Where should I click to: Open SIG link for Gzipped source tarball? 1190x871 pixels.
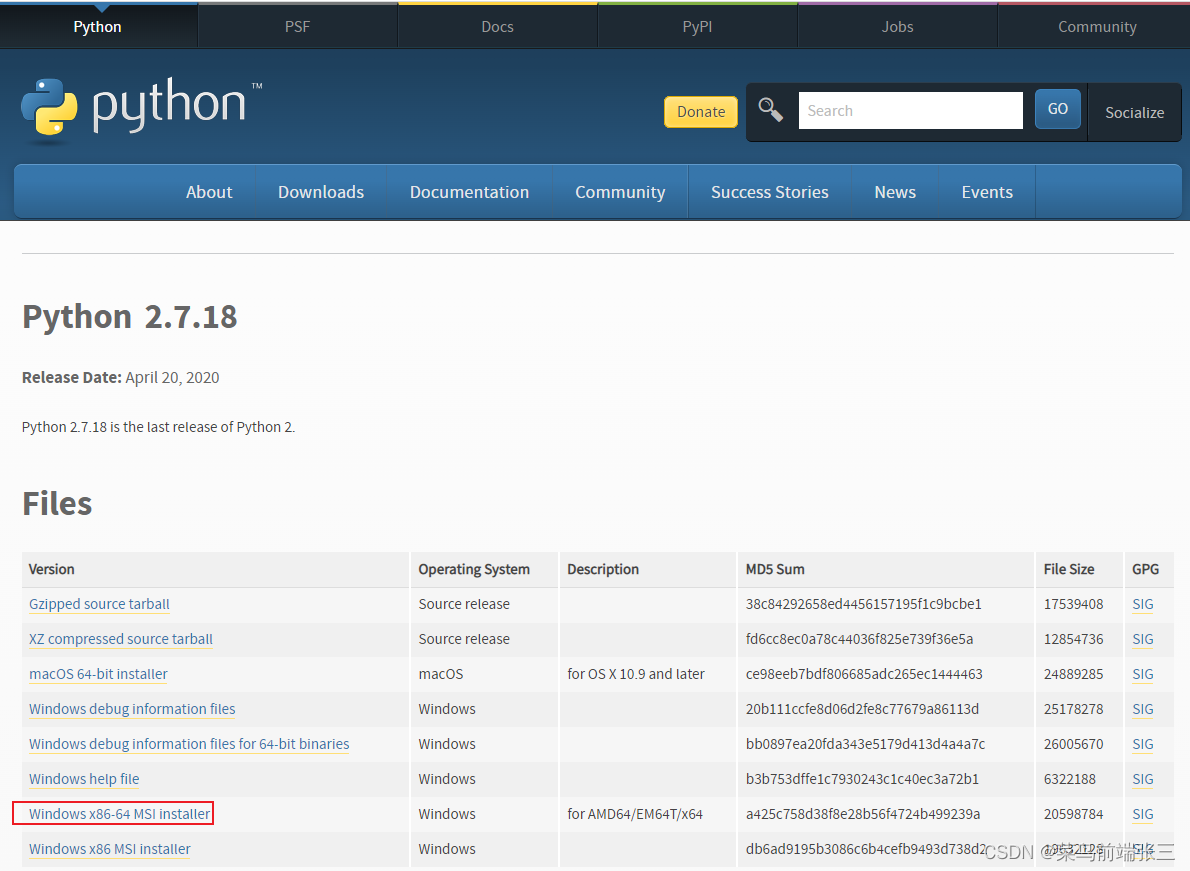[x=1142, y=604]
